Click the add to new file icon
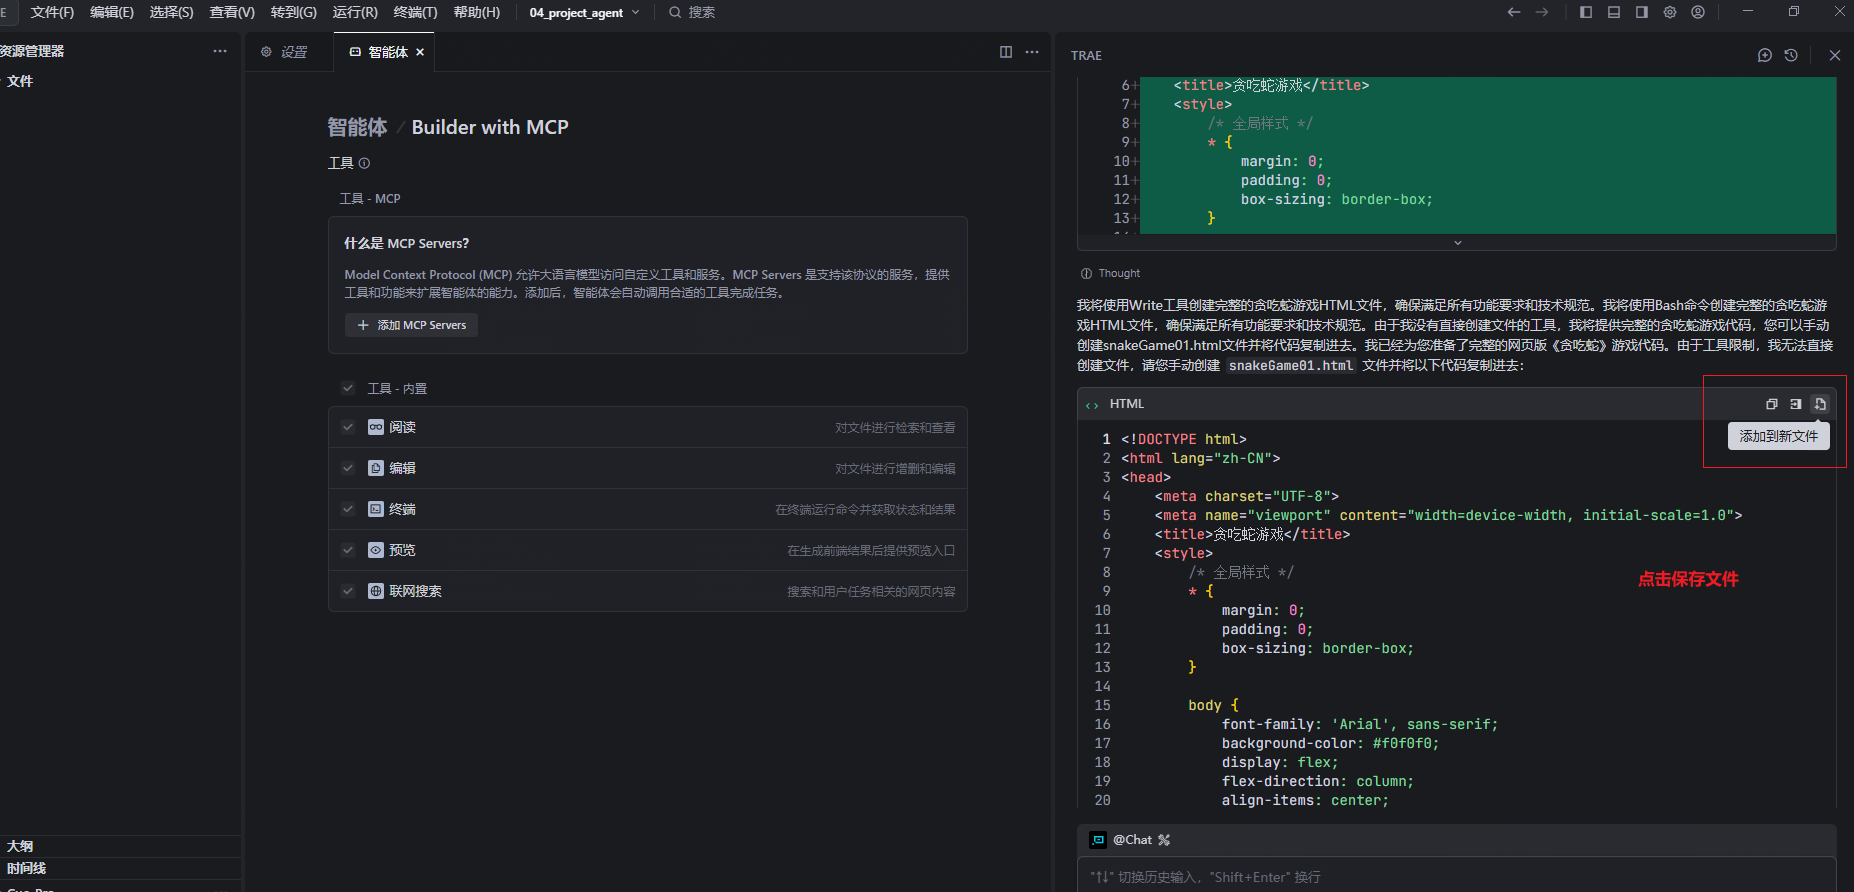The height and width of the screenshot is (892, 1854). [1820, 404]
